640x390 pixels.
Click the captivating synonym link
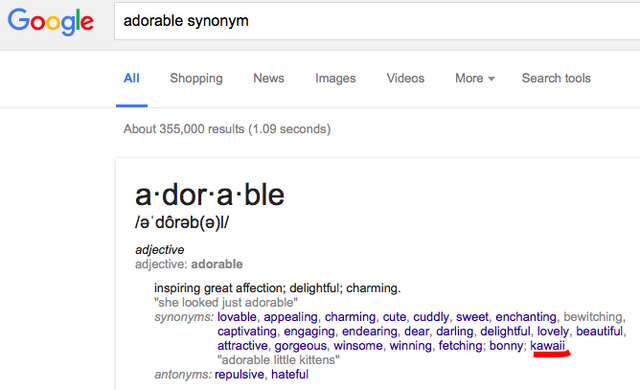point(247,331)
